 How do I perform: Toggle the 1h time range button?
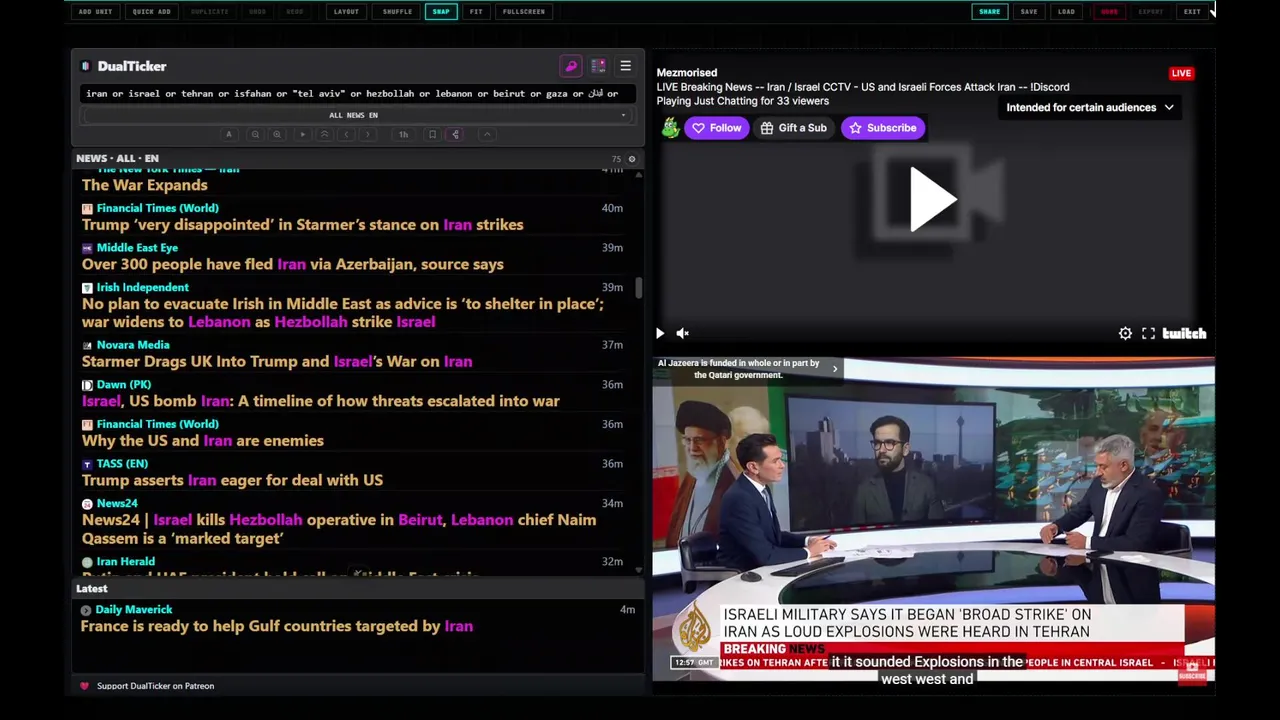coord(403,134)
